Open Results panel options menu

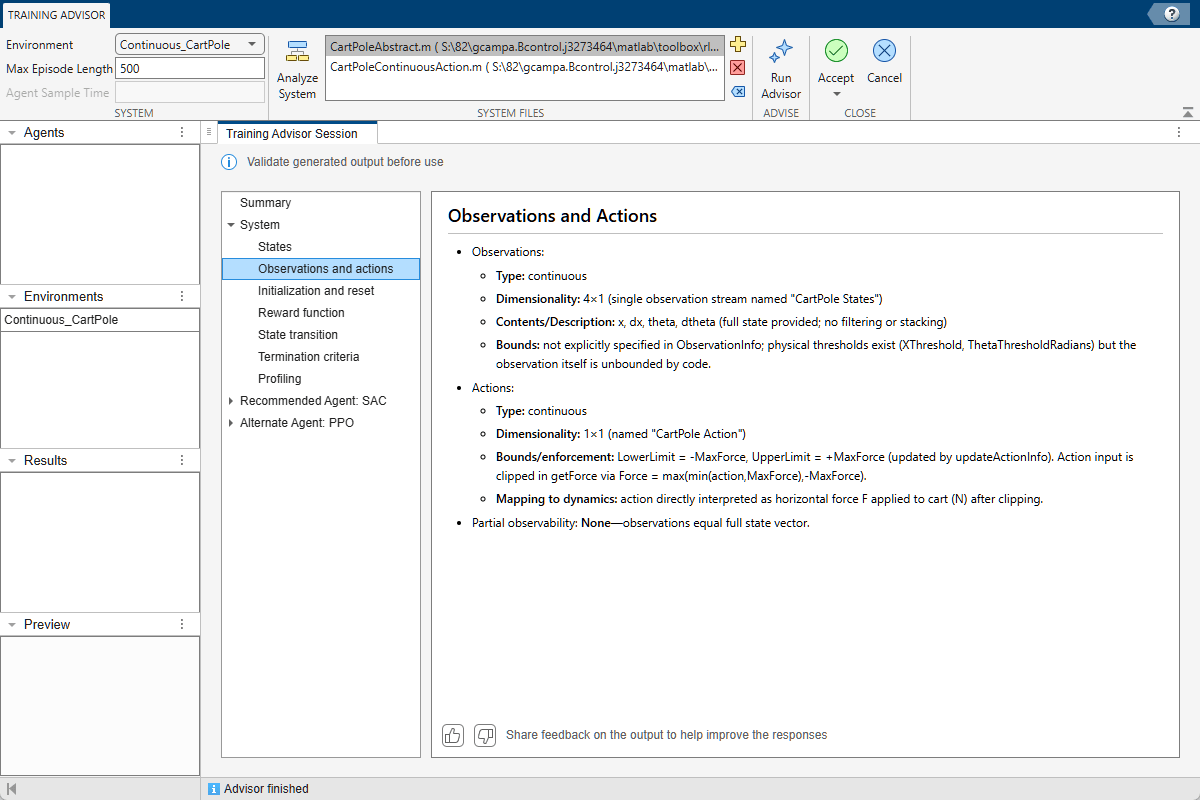pyautogui.click(x=182, y=460)
